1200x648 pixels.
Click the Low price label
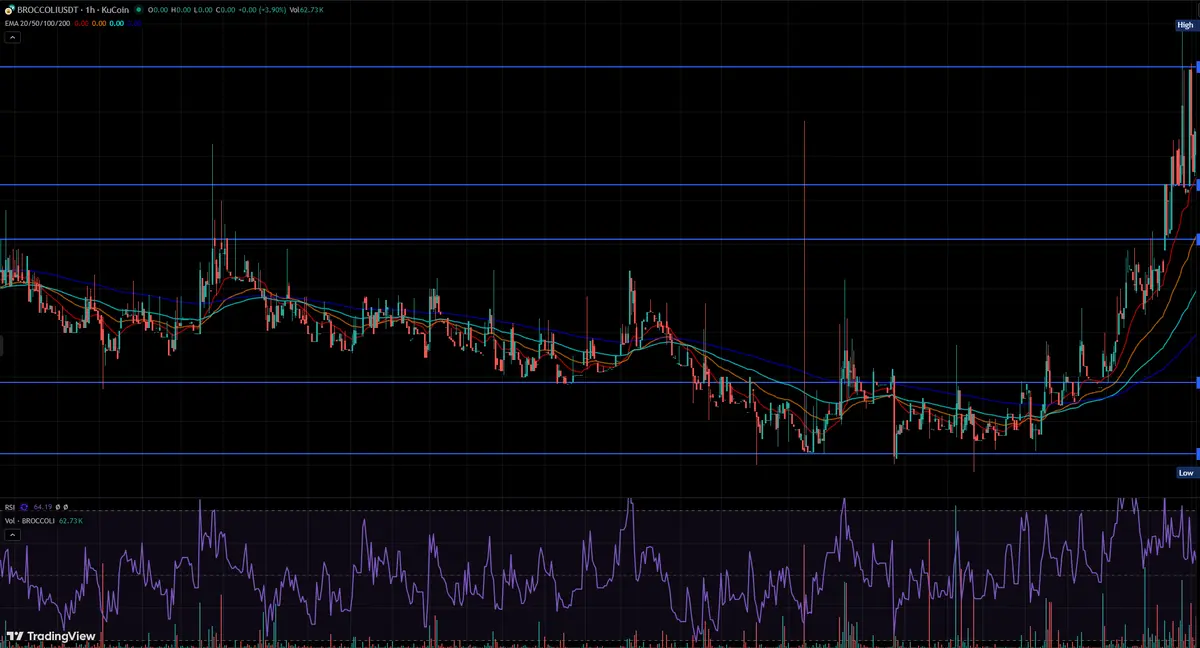click(1186, 472)
